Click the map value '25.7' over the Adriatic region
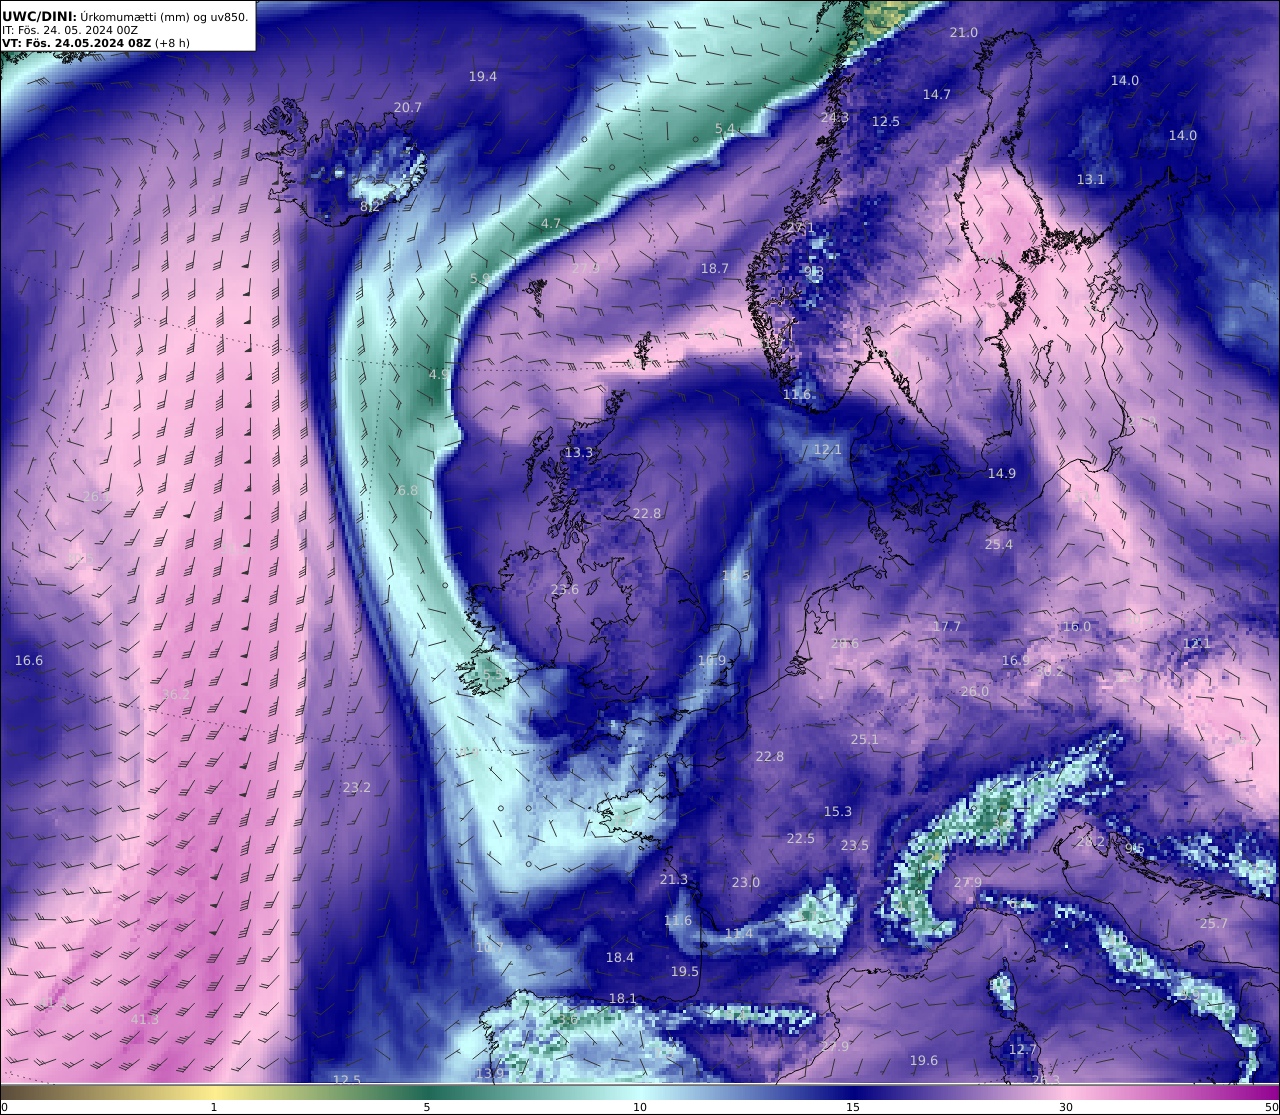The image size is (1280, 1115). click(x=1214, y=924)
